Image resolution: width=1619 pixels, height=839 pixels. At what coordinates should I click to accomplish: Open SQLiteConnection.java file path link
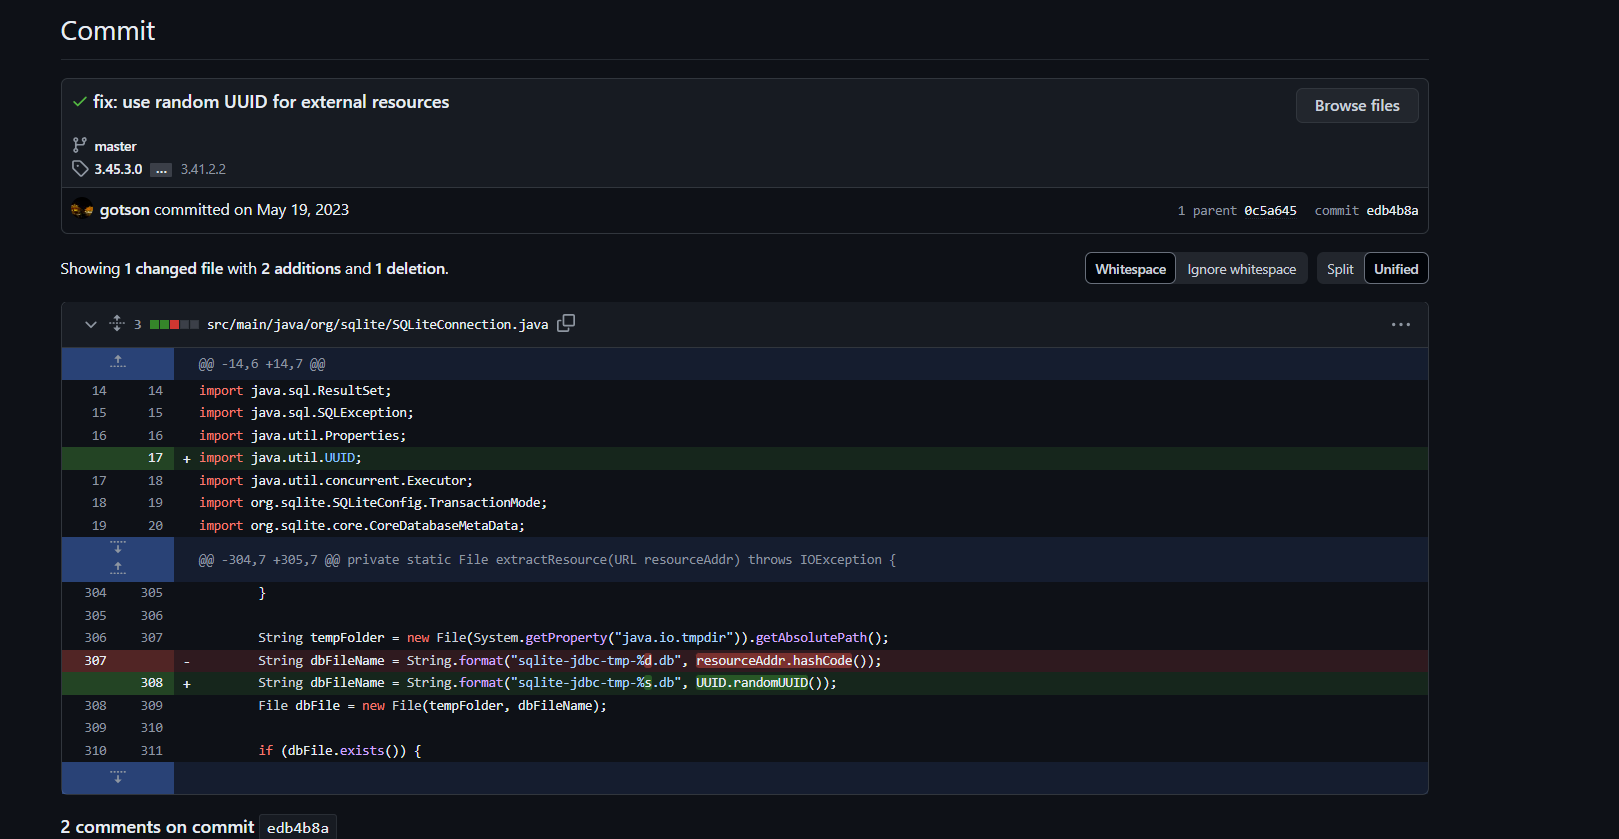tap(377, 325)
